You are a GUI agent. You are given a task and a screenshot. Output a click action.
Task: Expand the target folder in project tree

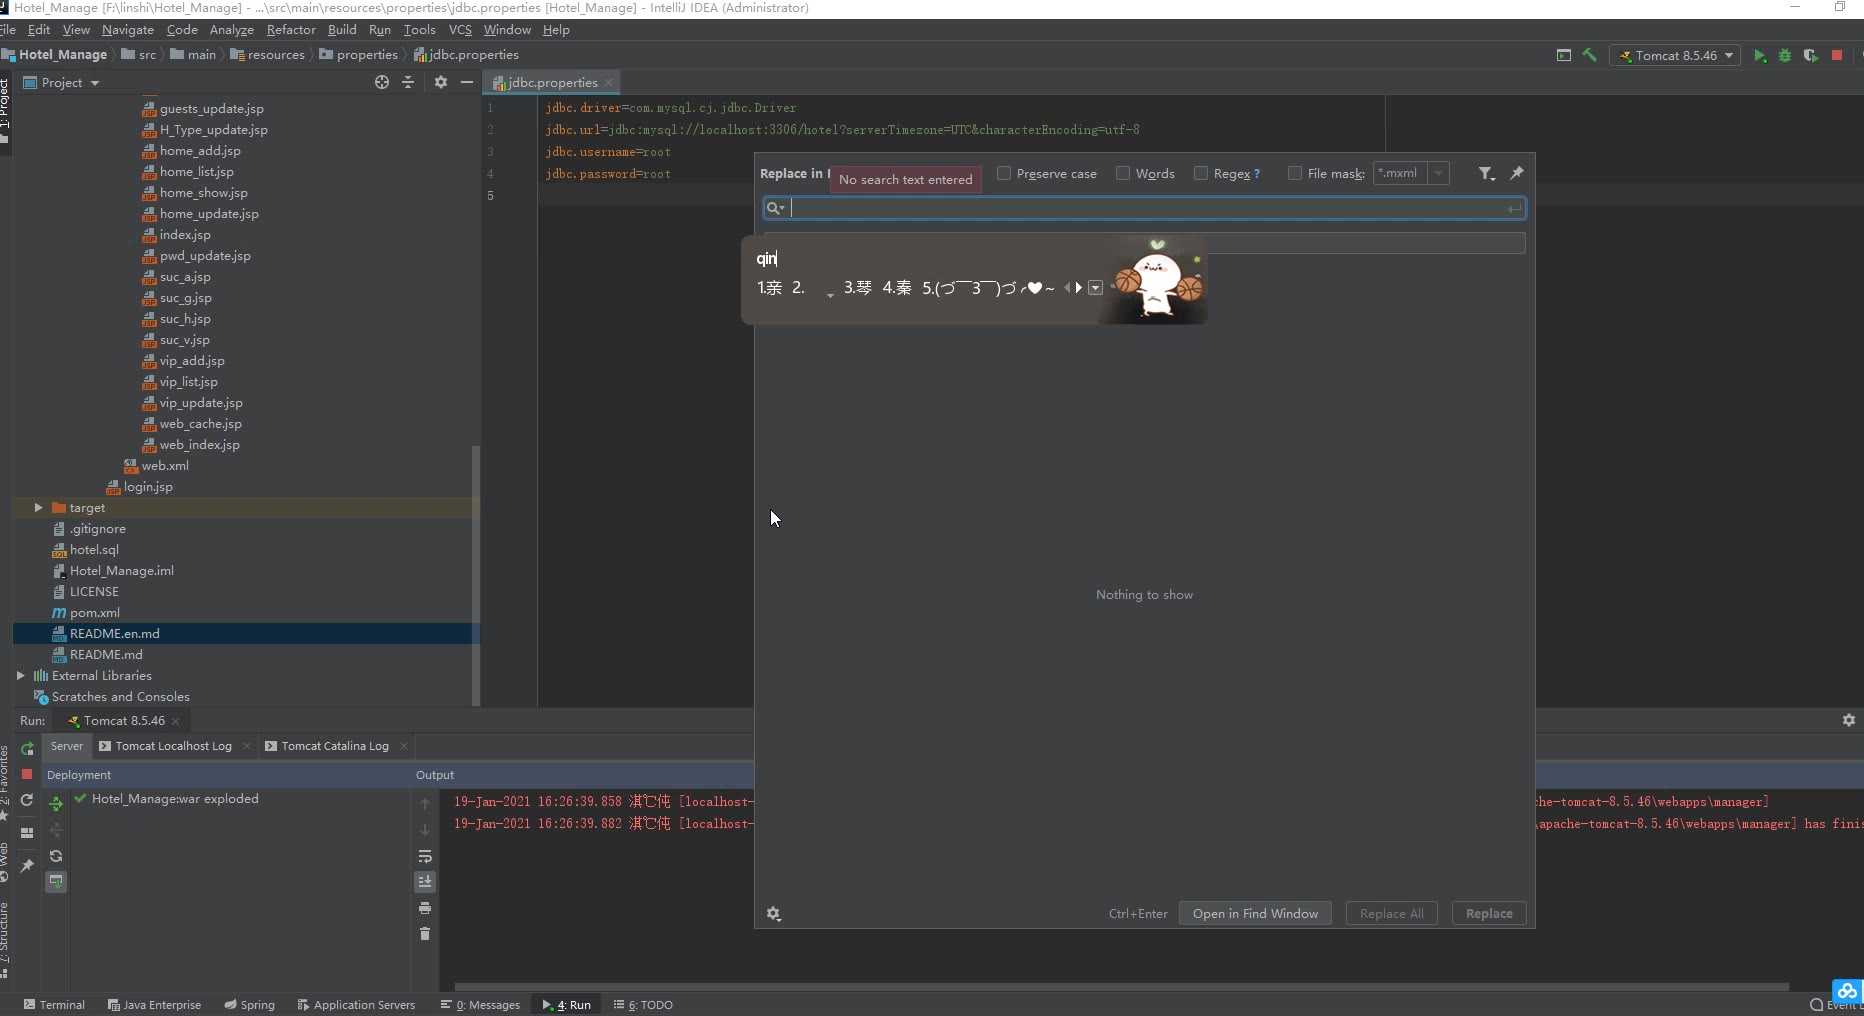[38, 508]
